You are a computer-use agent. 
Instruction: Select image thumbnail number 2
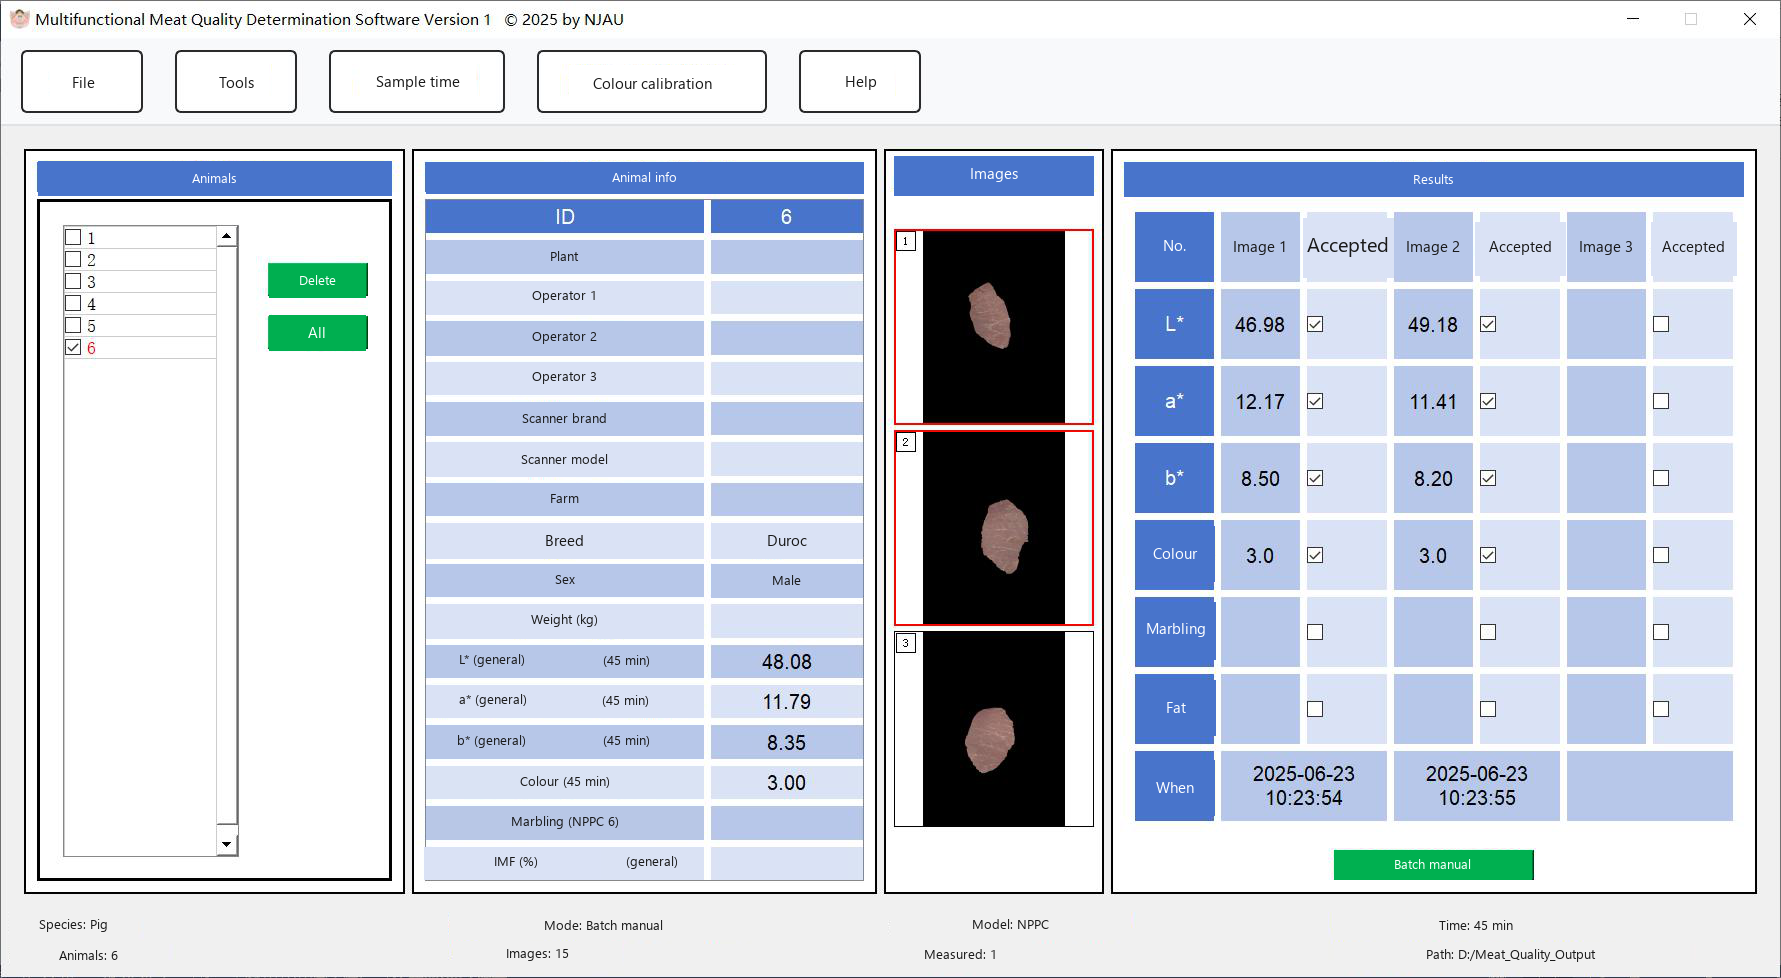tap(993, 528)
